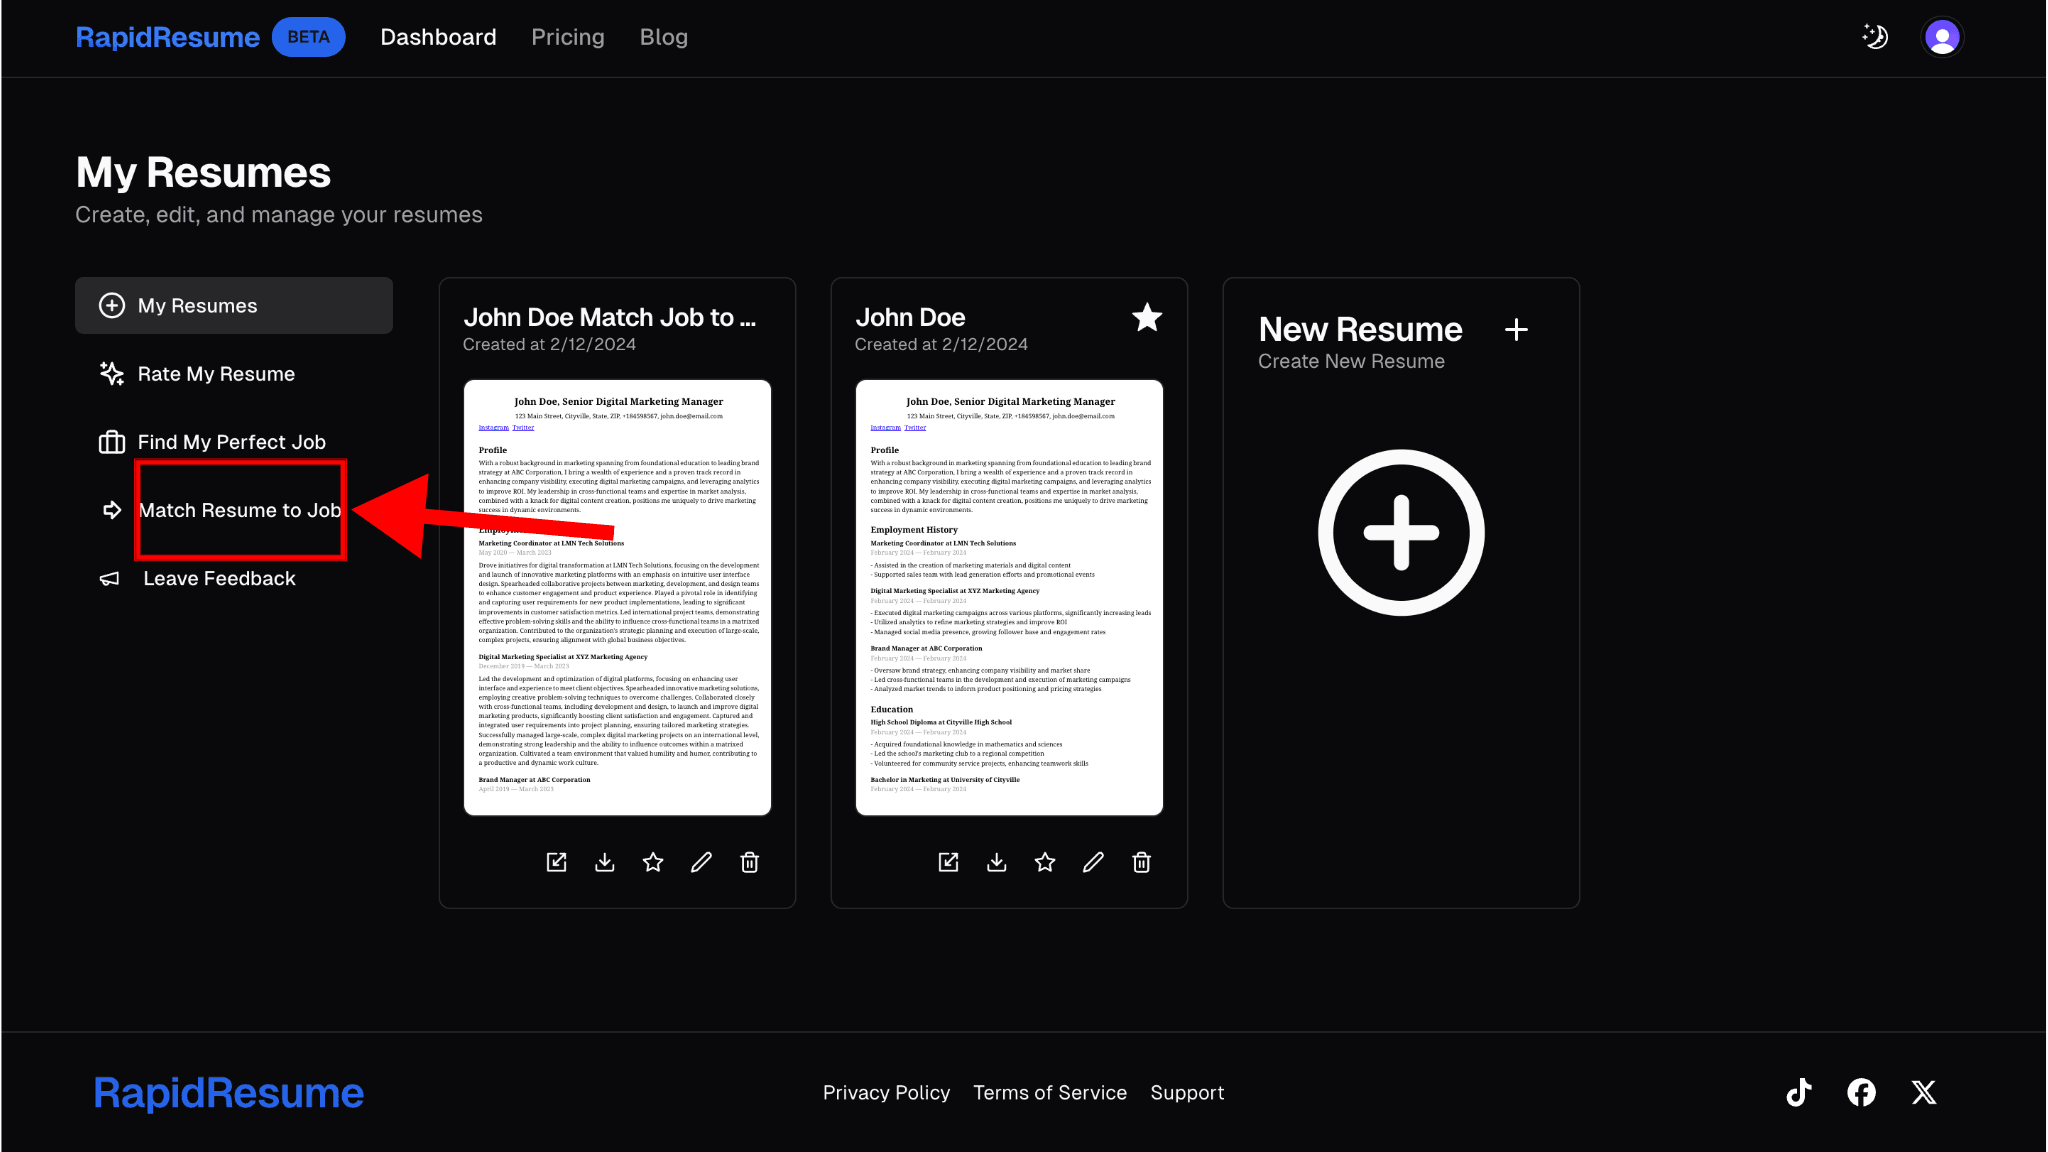This screenshot has height=1152, width=2048.
Task: Click the footer RapidResume logo
Action: pyautogui.click(x=229, y=1093)
